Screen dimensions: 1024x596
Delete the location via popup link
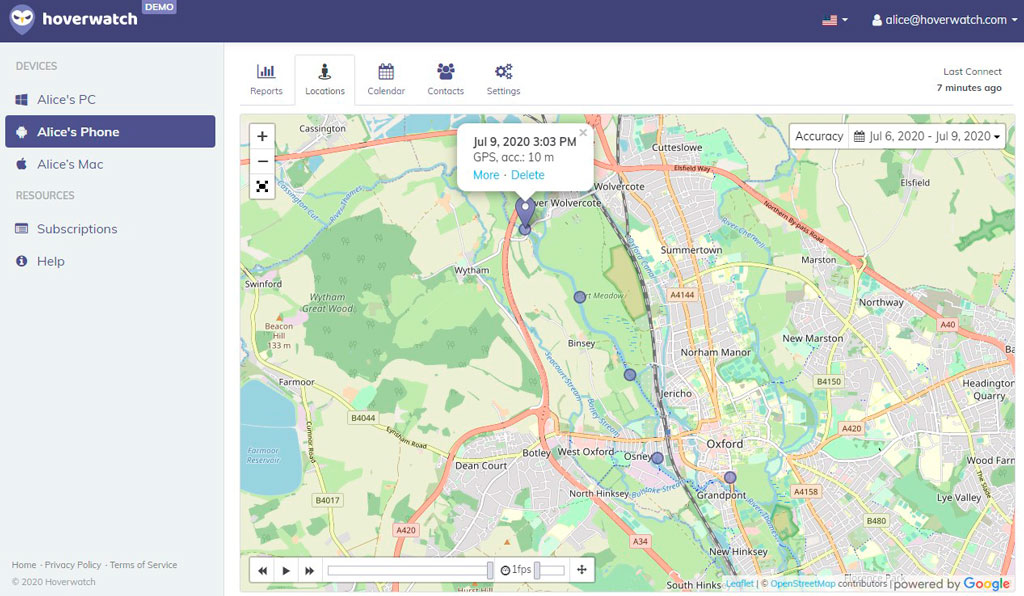(x=528, y=175)
